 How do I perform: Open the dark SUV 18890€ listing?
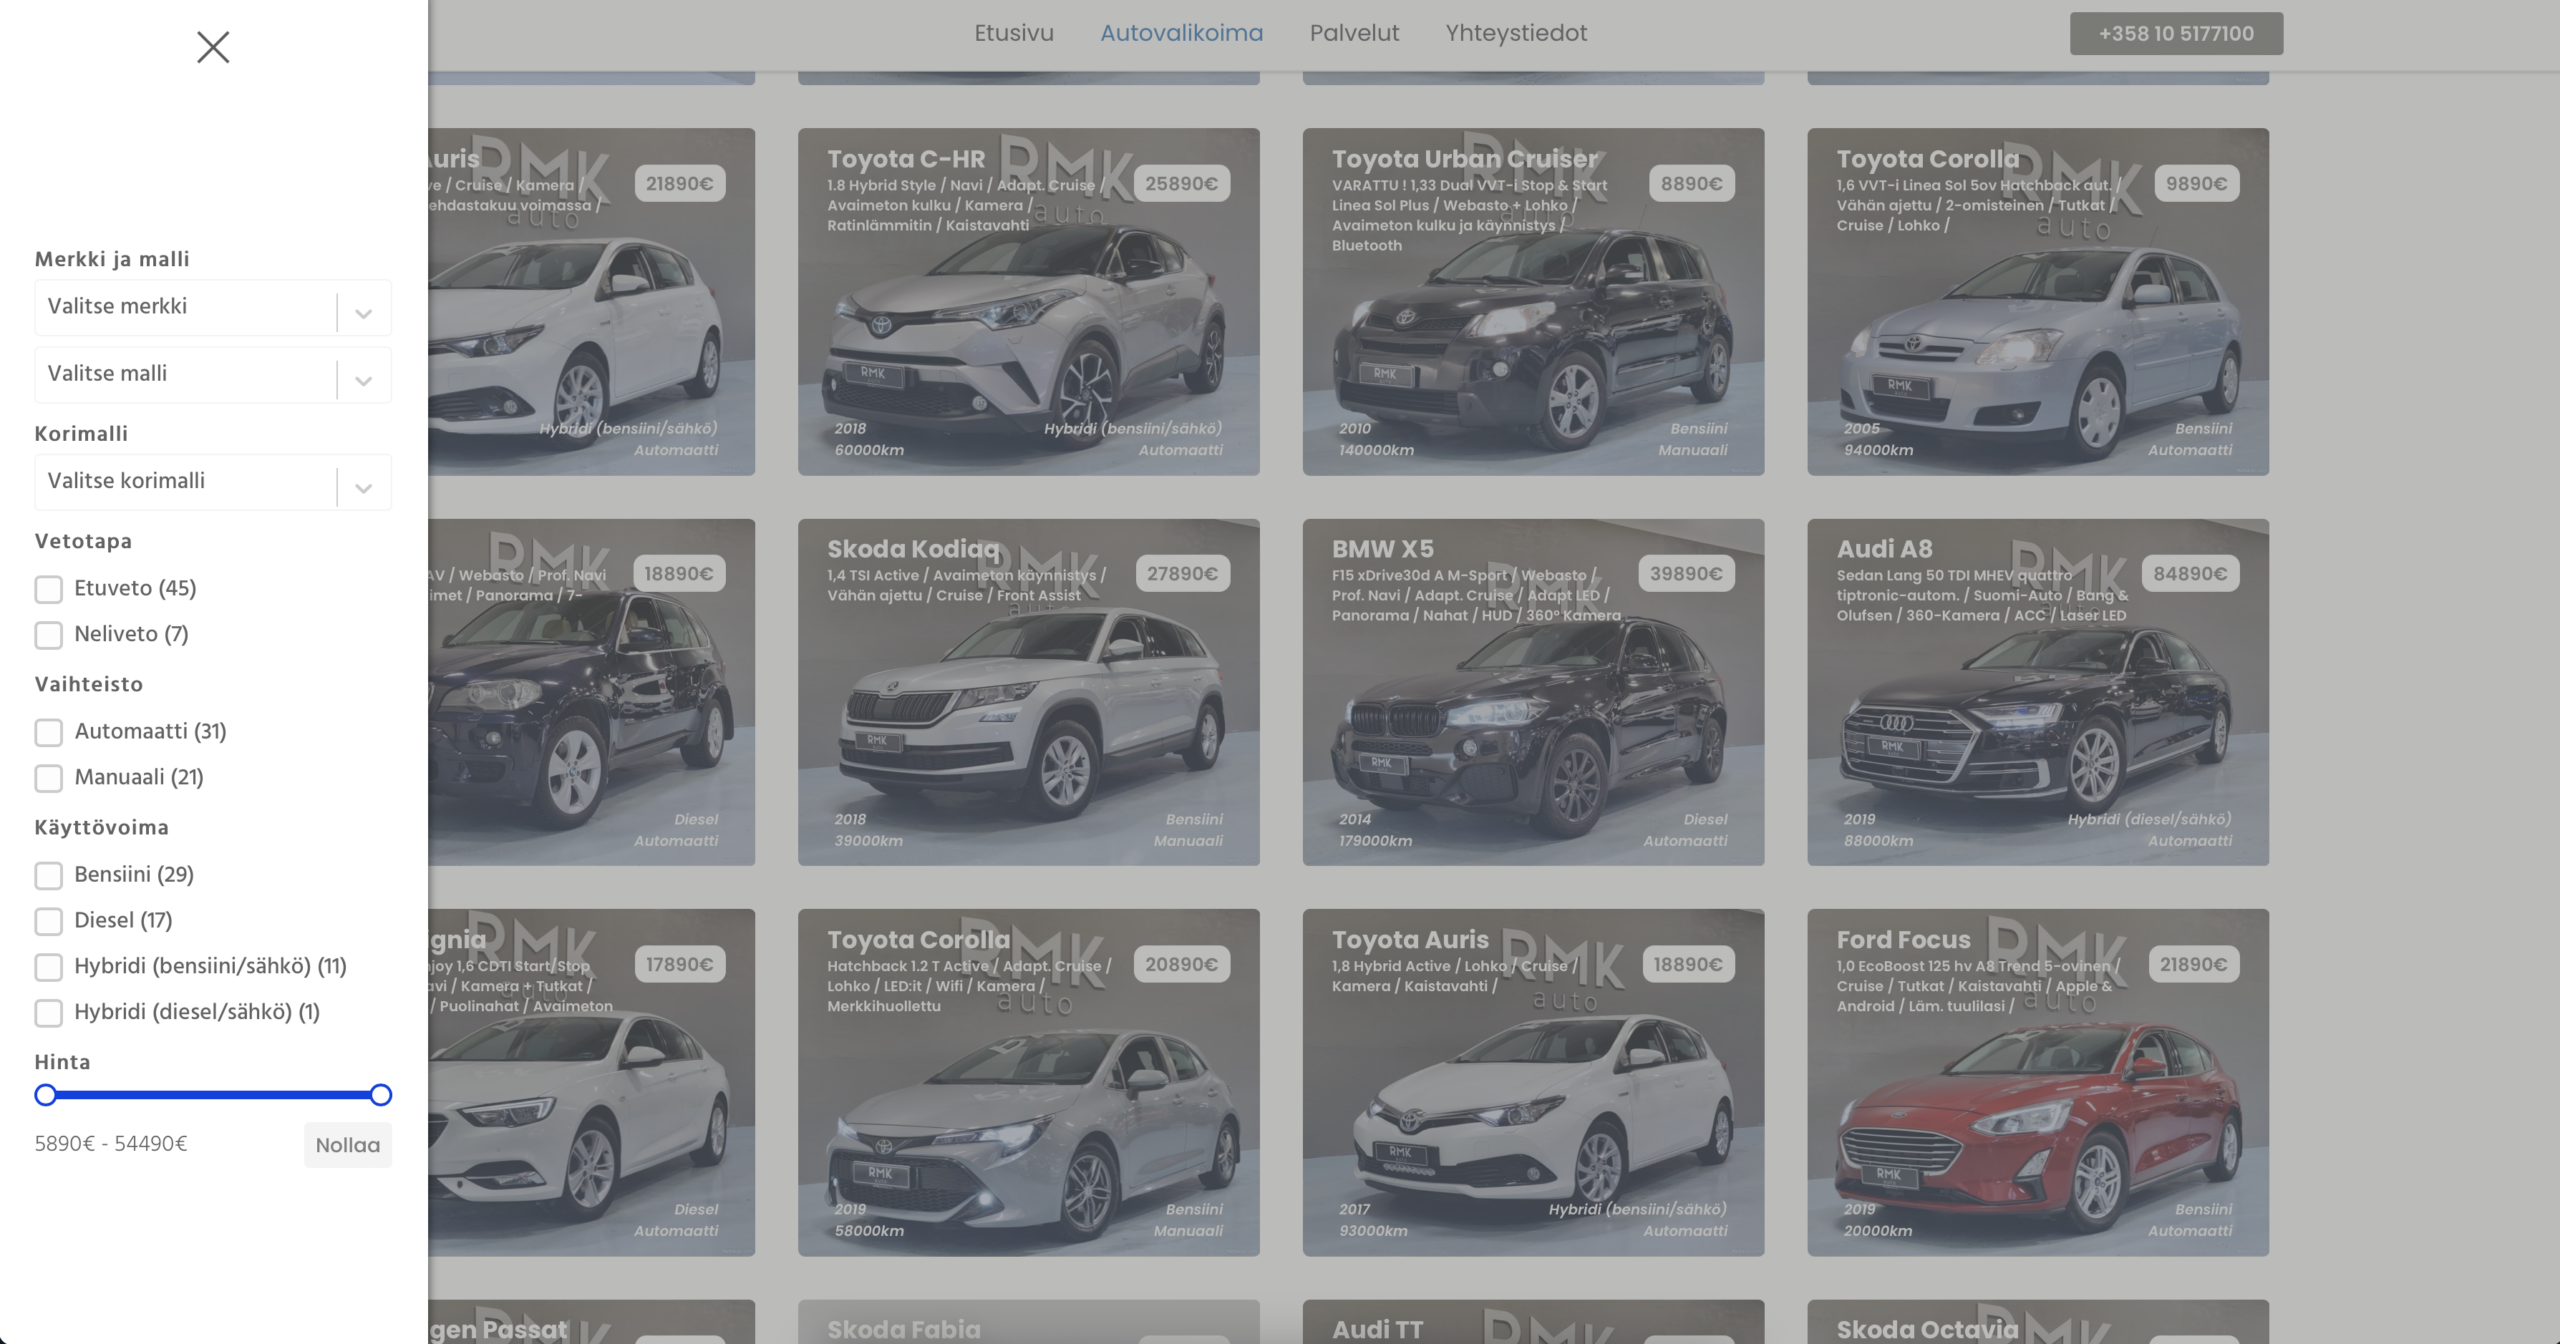(x=591, y=692)
